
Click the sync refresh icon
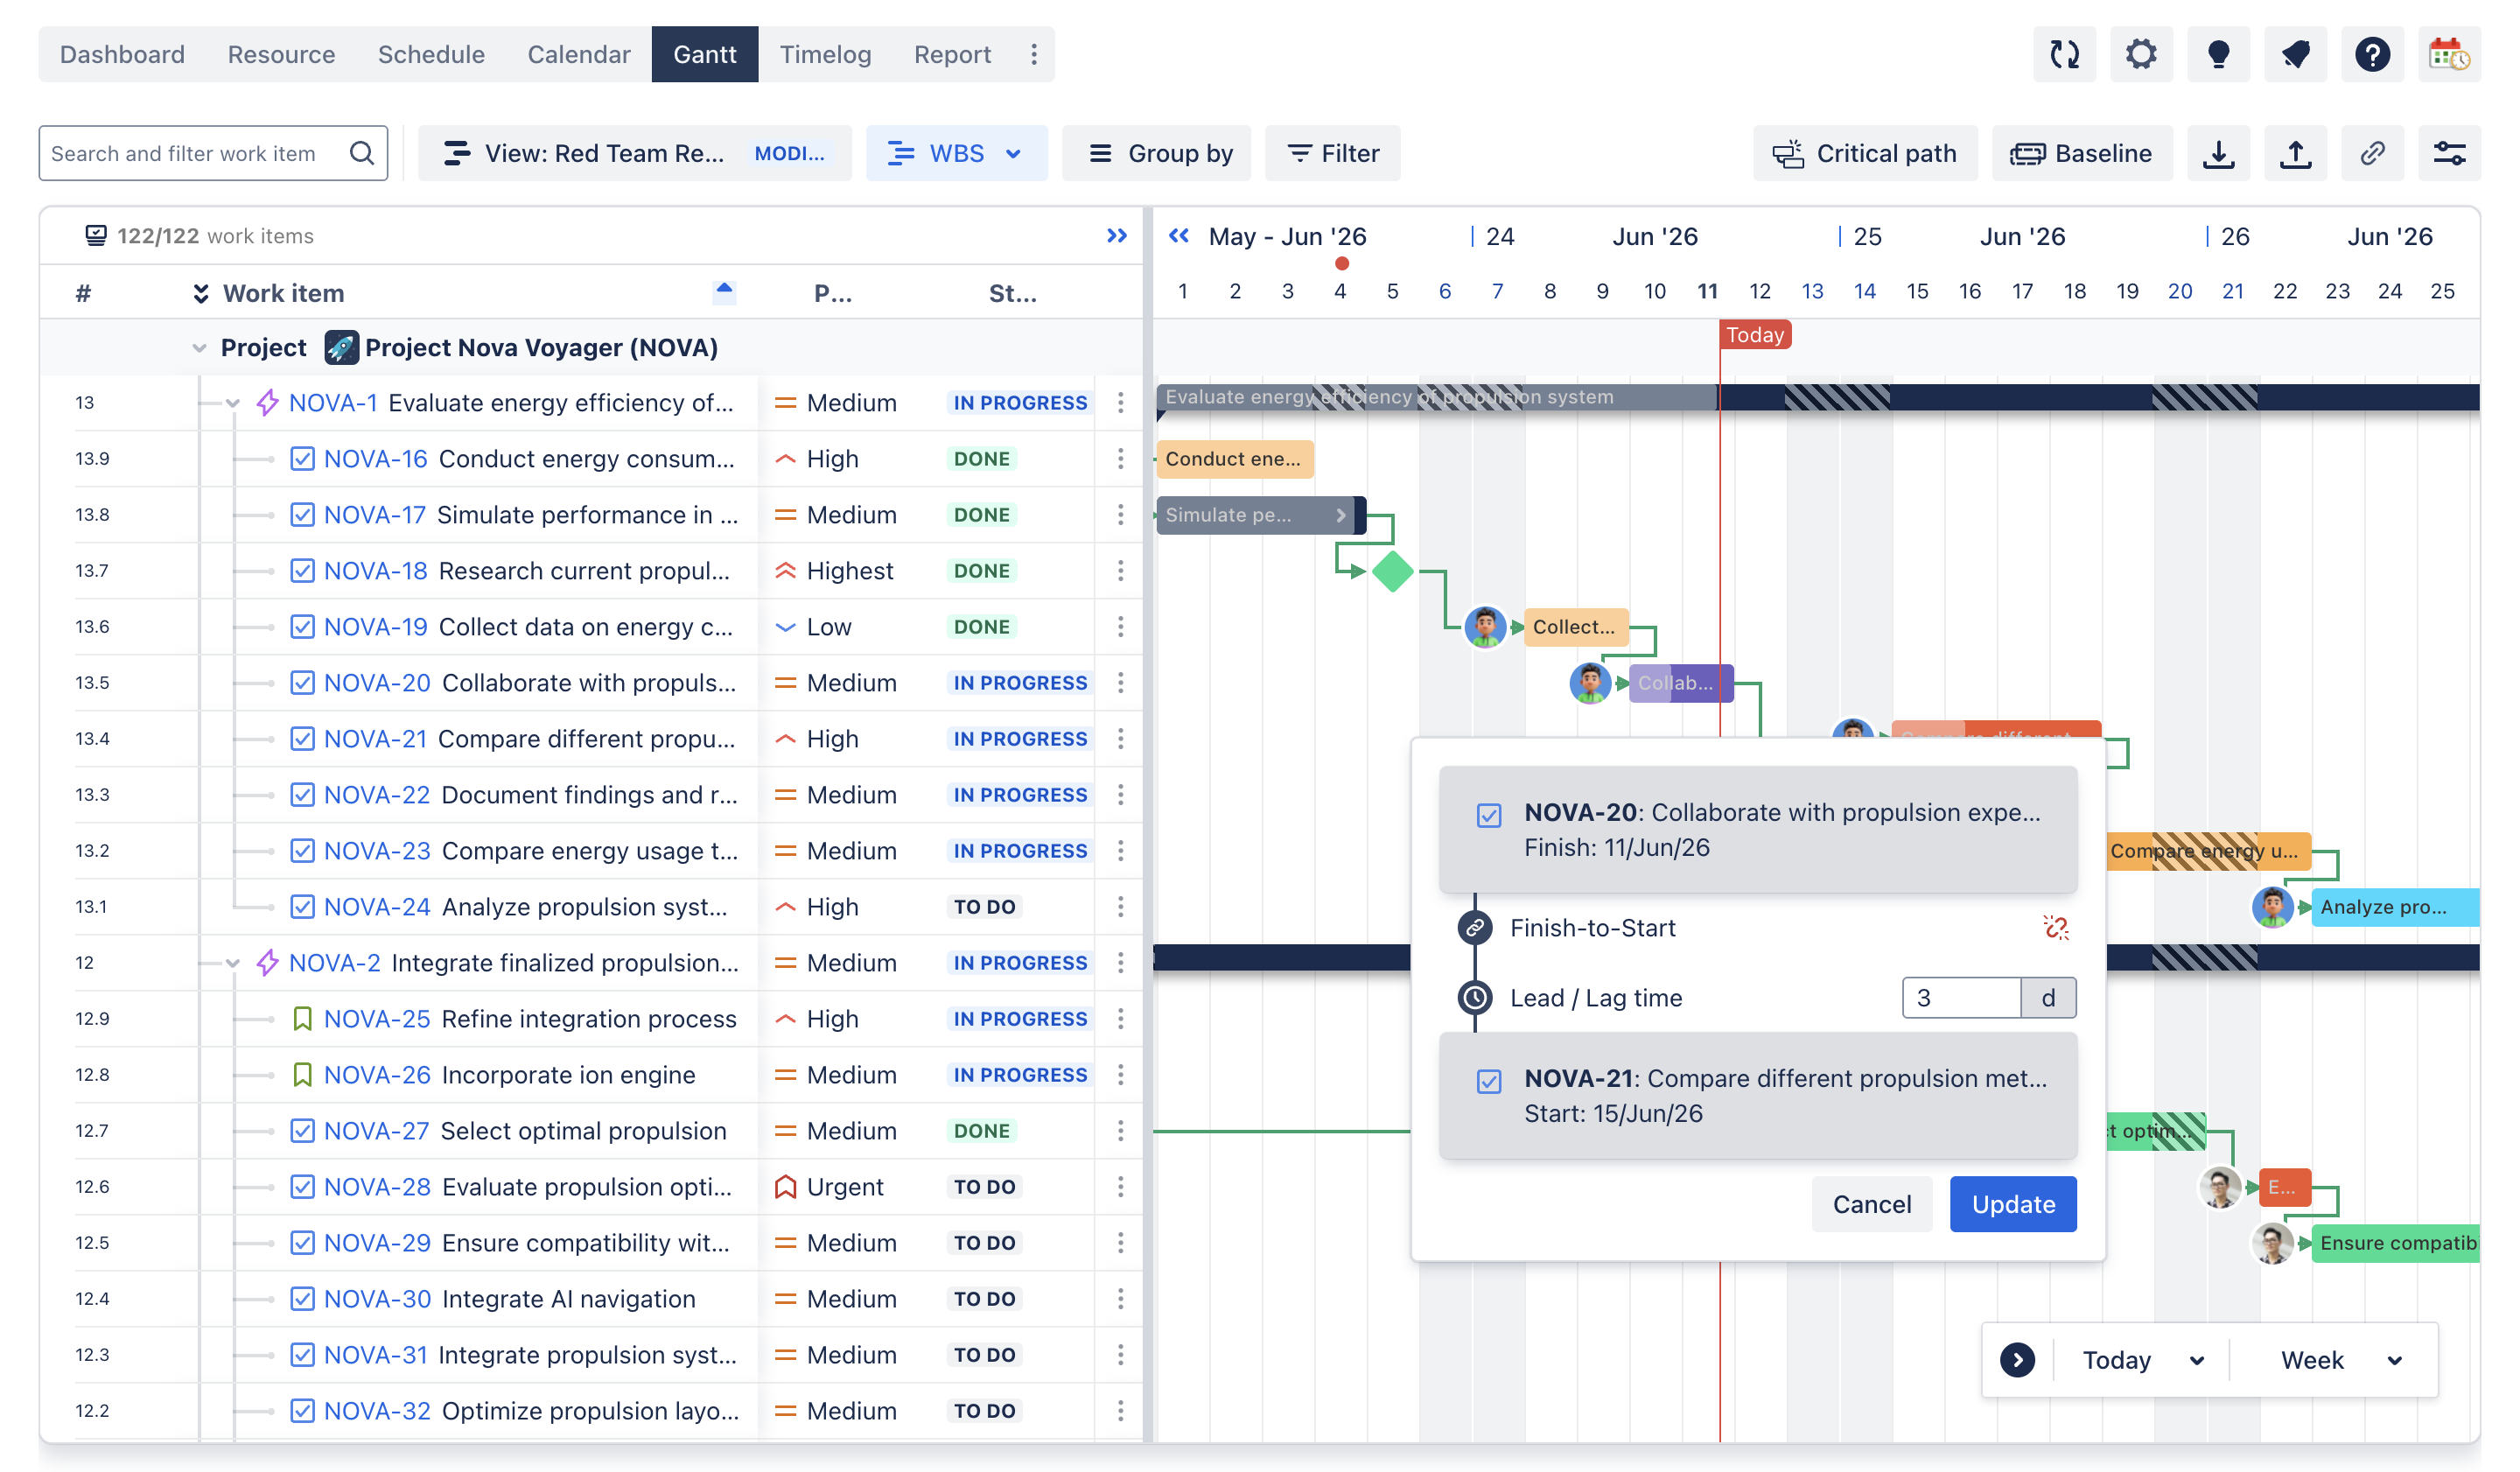[x=2064, y=54]
